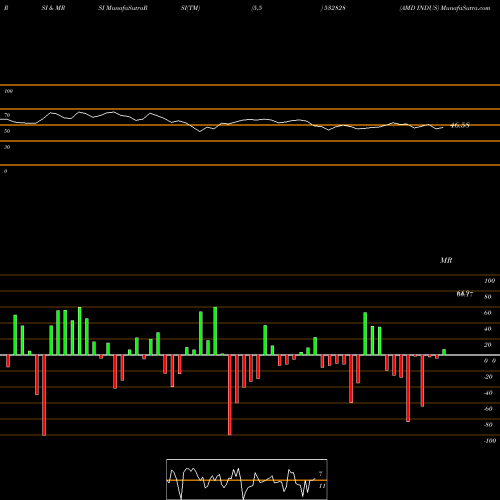Click the 'SI(TM)' header text
This screenshot has height=500, width=500.
pos(190,8)
